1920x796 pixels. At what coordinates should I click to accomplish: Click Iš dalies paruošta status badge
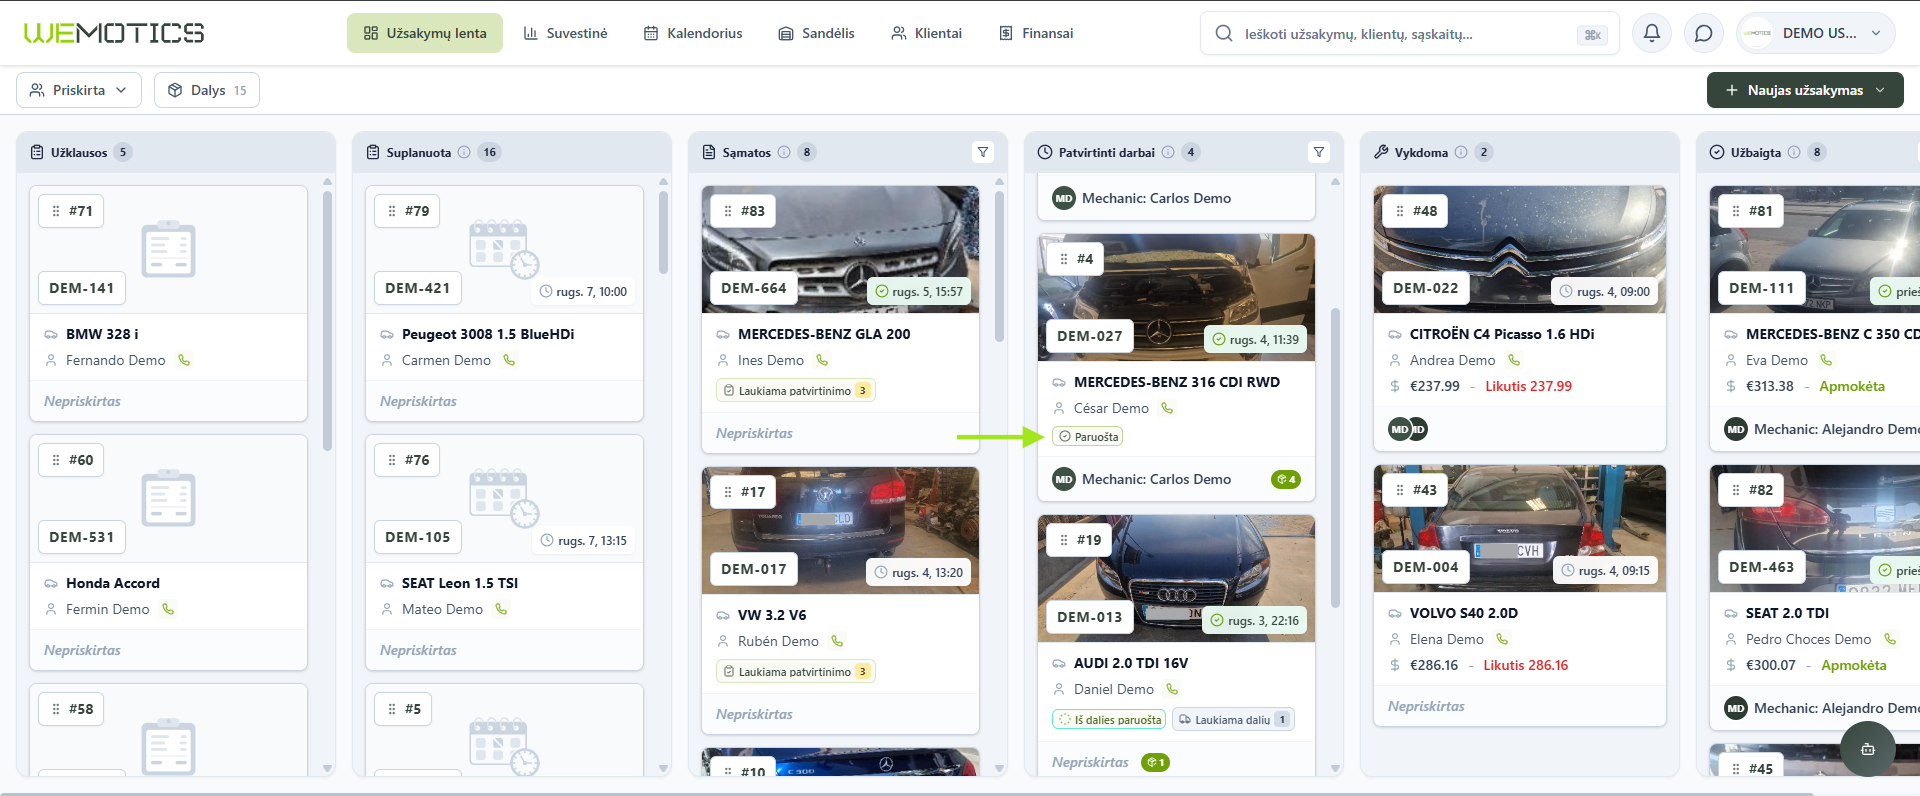click(1109, 719)
